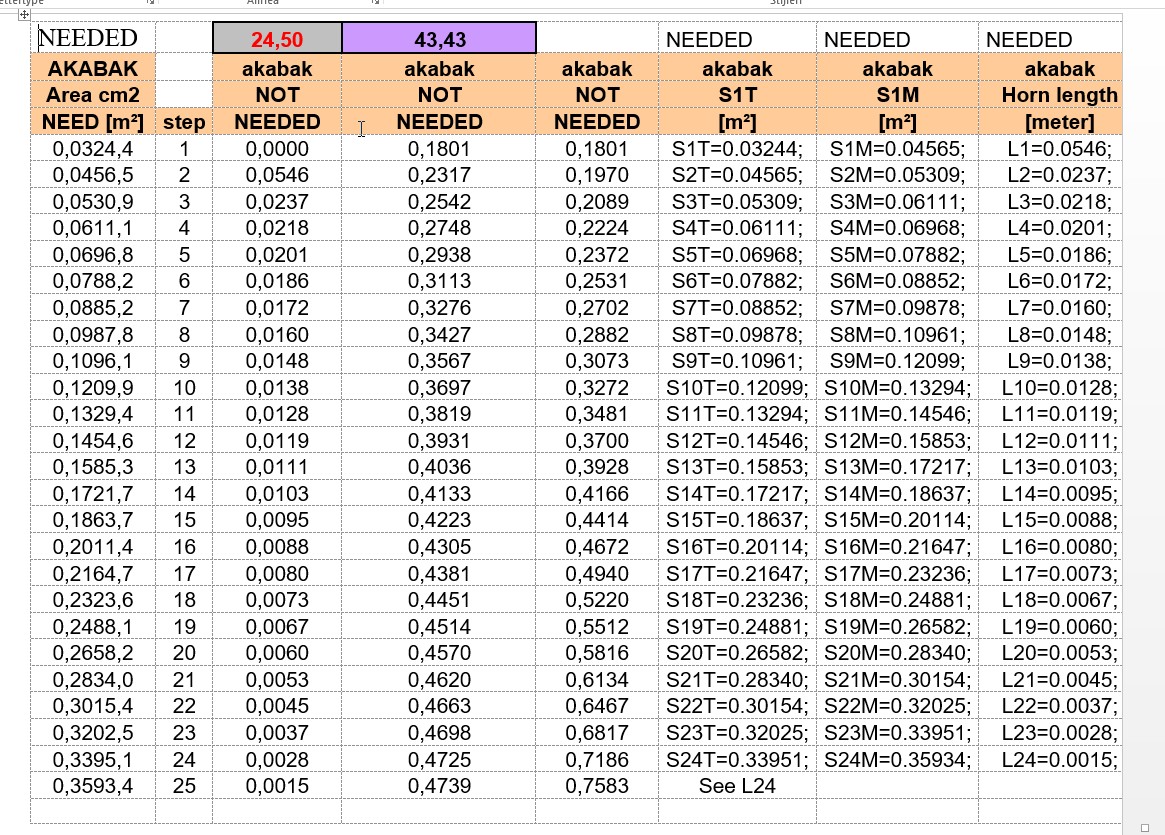Click the cell containing 0,4663
Image resolution: width=1165 pixels, height=835 pixels.
point(439,706)
